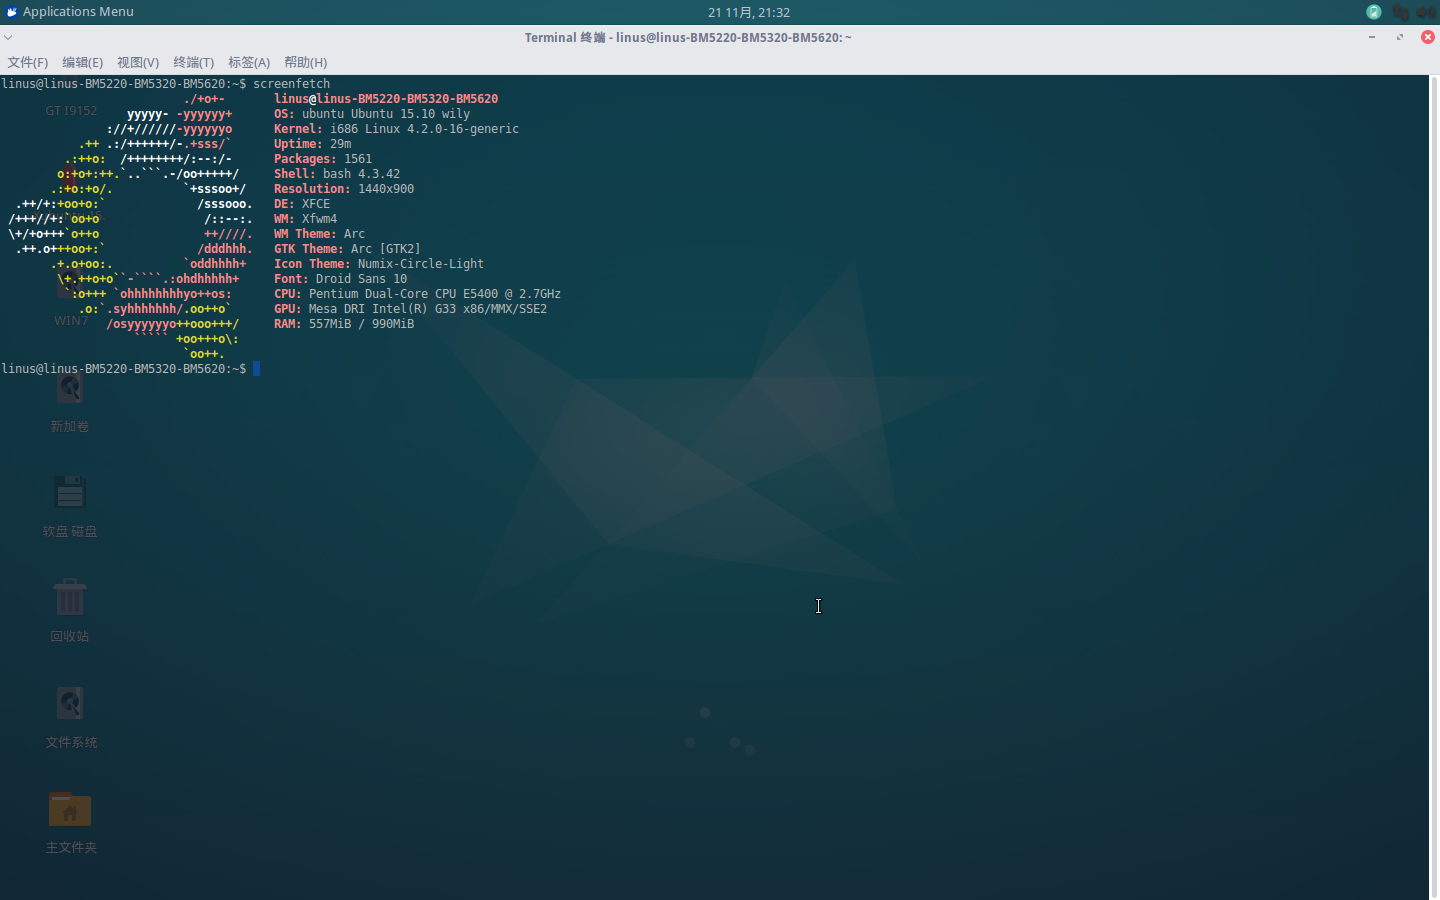Open the 编辑(E) menu

point(83,62)
